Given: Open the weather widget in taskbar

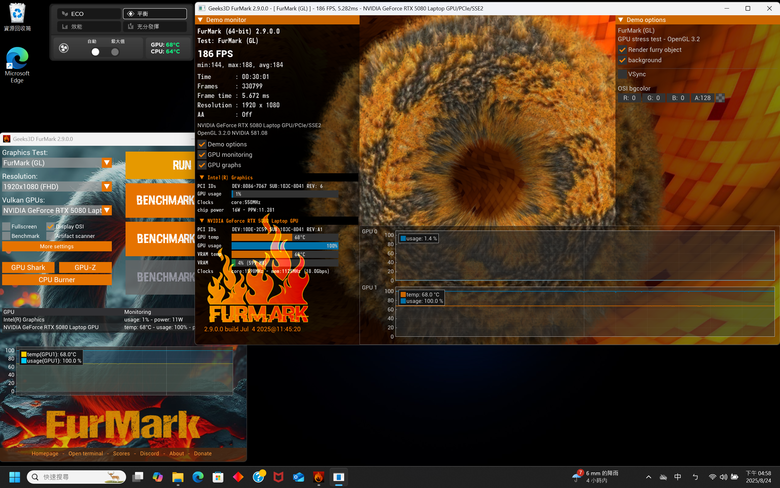Looking at the screenshot, I should click(595, 477).
